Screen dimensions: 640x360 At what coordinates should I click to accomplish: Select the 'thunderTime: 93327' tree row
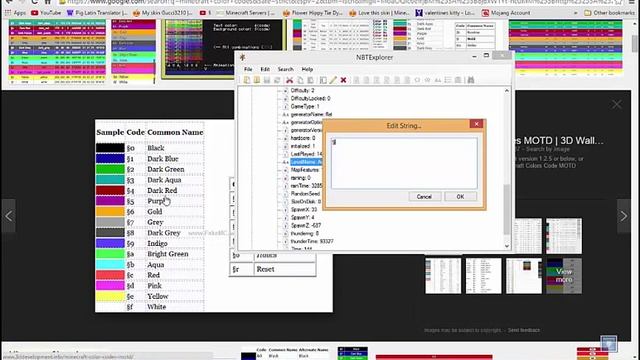(312, 241)
